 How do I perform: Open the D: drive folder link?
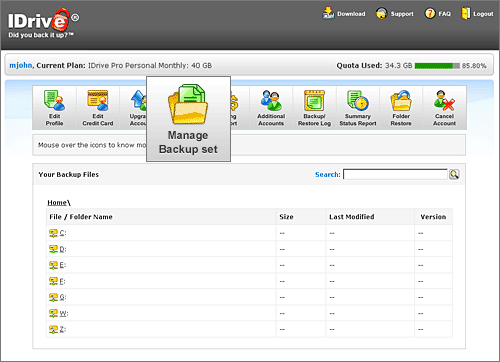click(63, 249)
